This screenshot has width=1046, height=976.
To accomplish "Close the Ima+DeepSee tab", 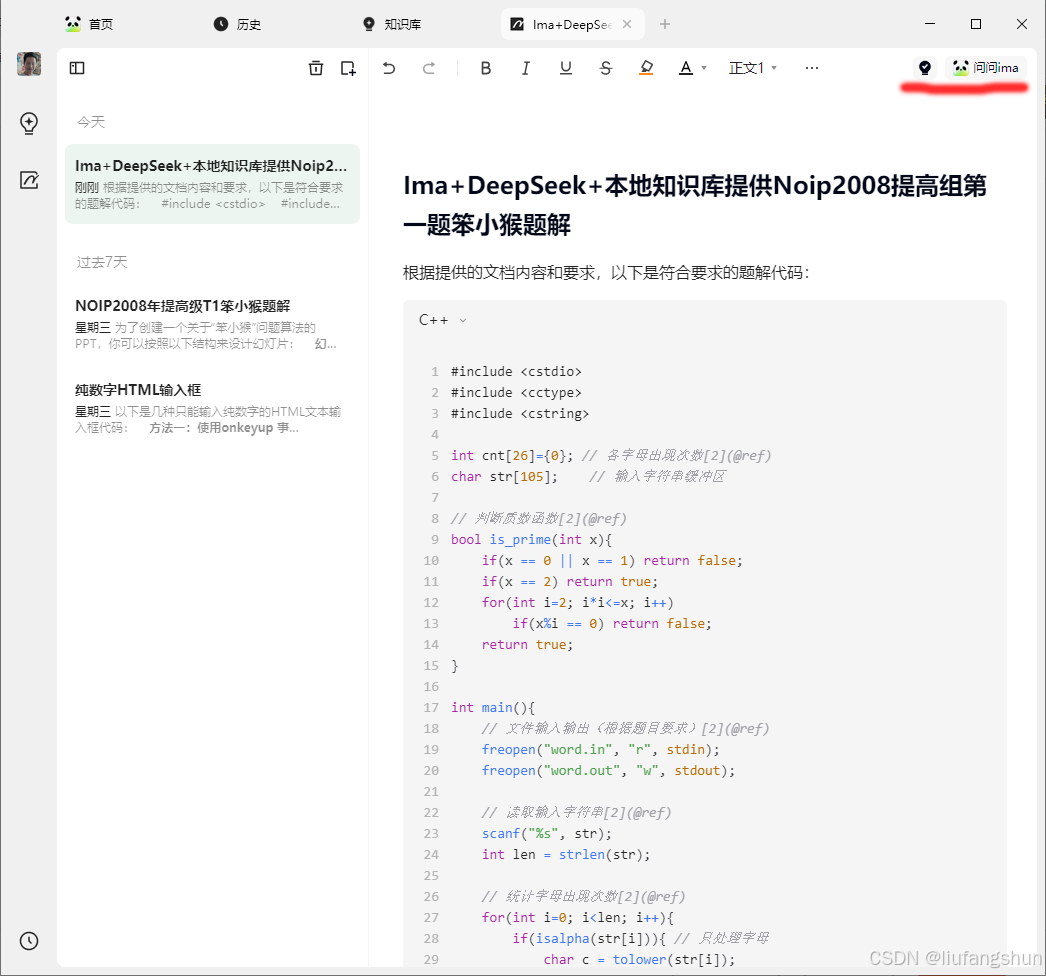I will click(626, 25).
